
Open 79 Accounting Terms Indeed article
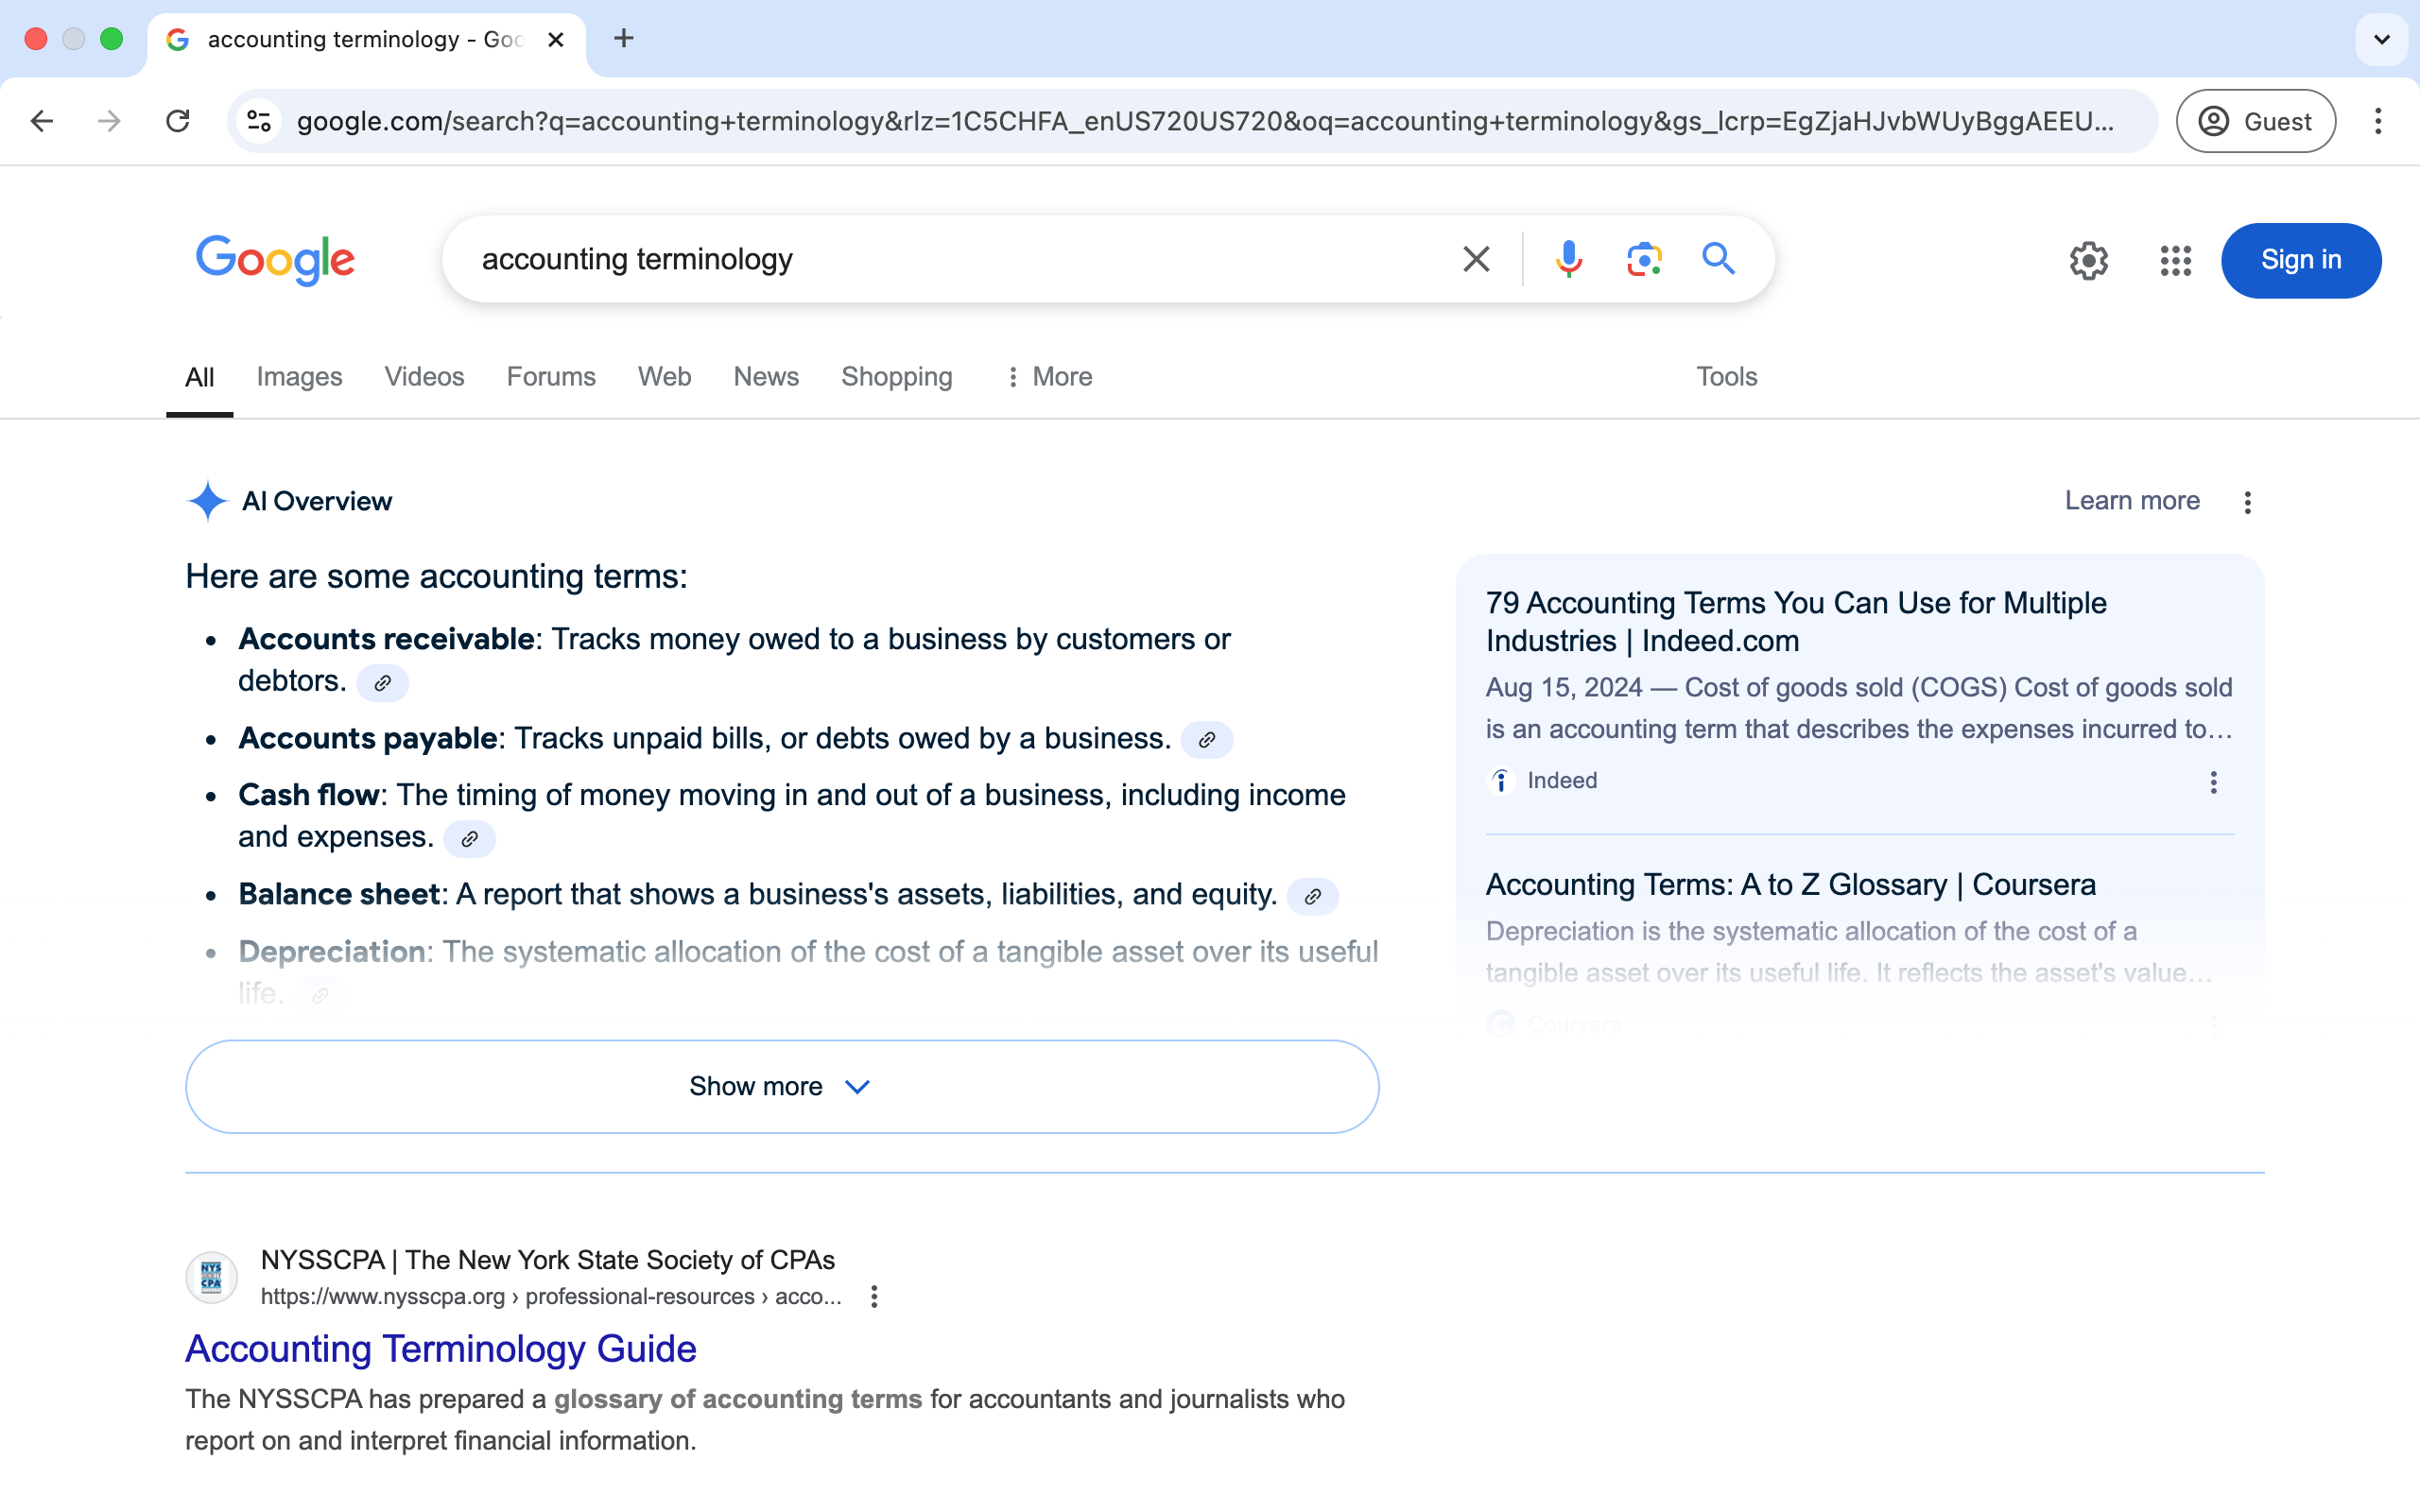coord(1796,621)
